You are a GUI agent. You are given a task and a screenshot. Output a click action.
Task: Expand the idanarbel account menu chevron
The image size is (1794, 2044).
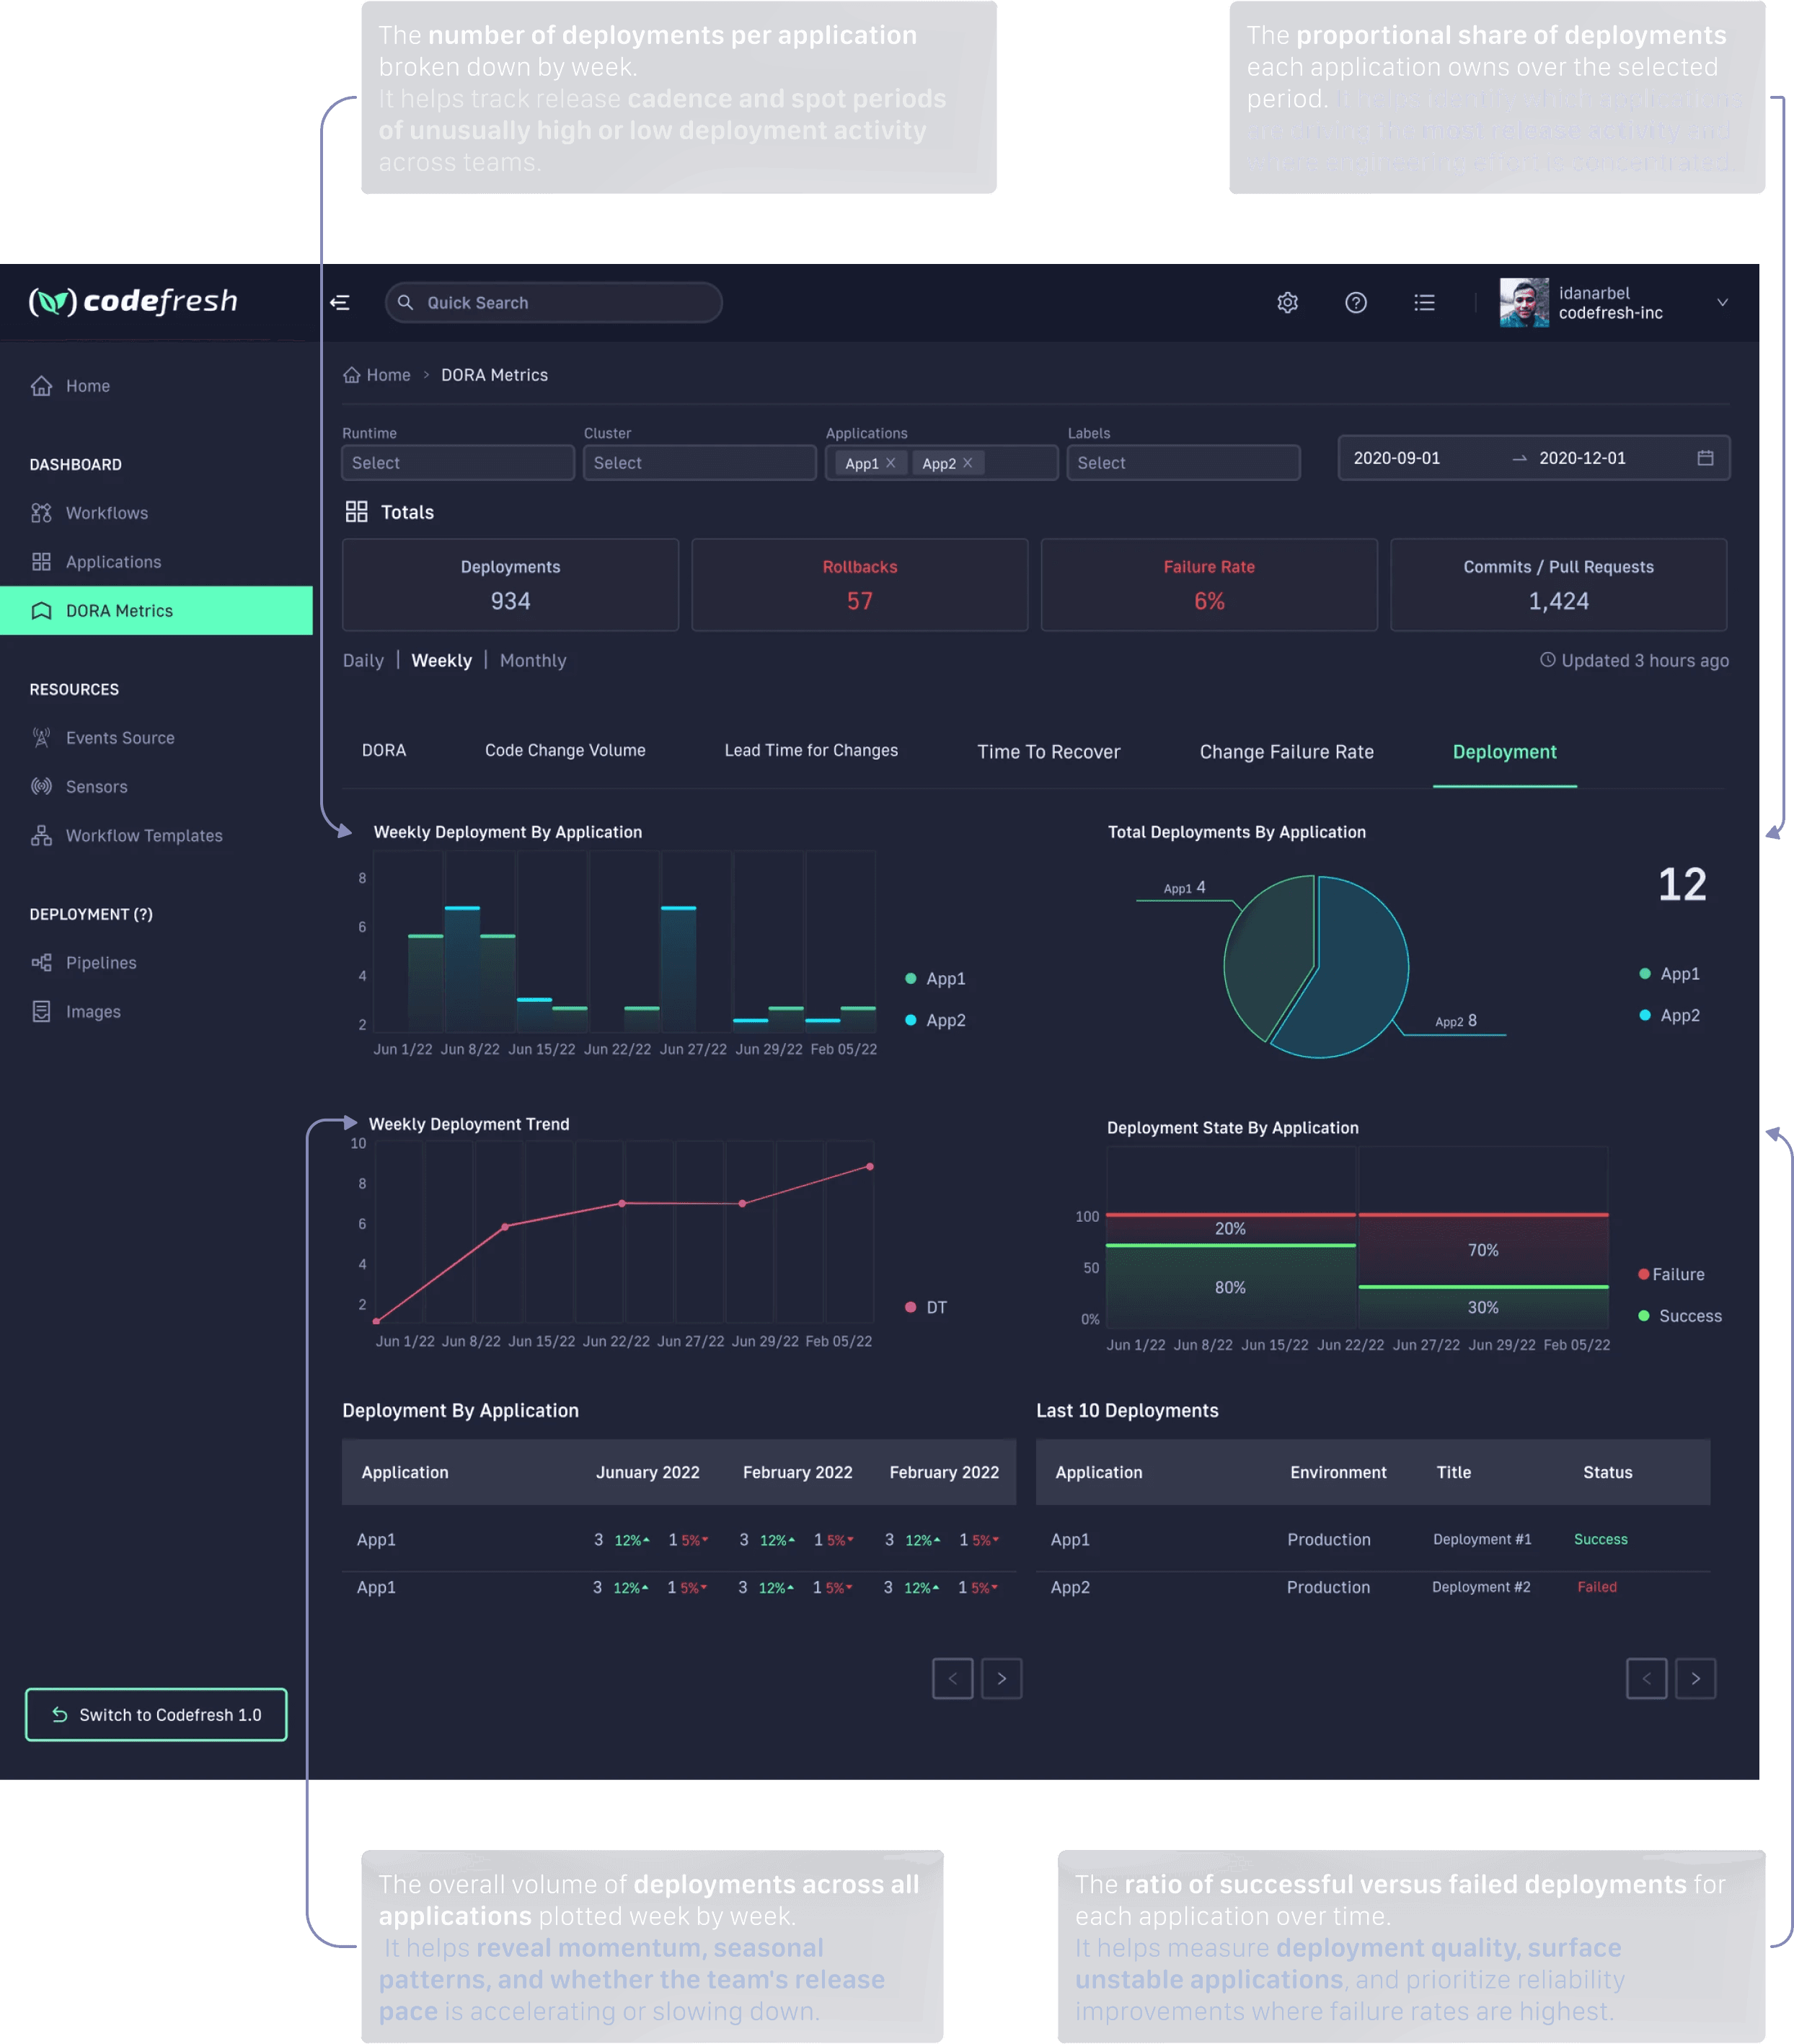click(1722, 303)
